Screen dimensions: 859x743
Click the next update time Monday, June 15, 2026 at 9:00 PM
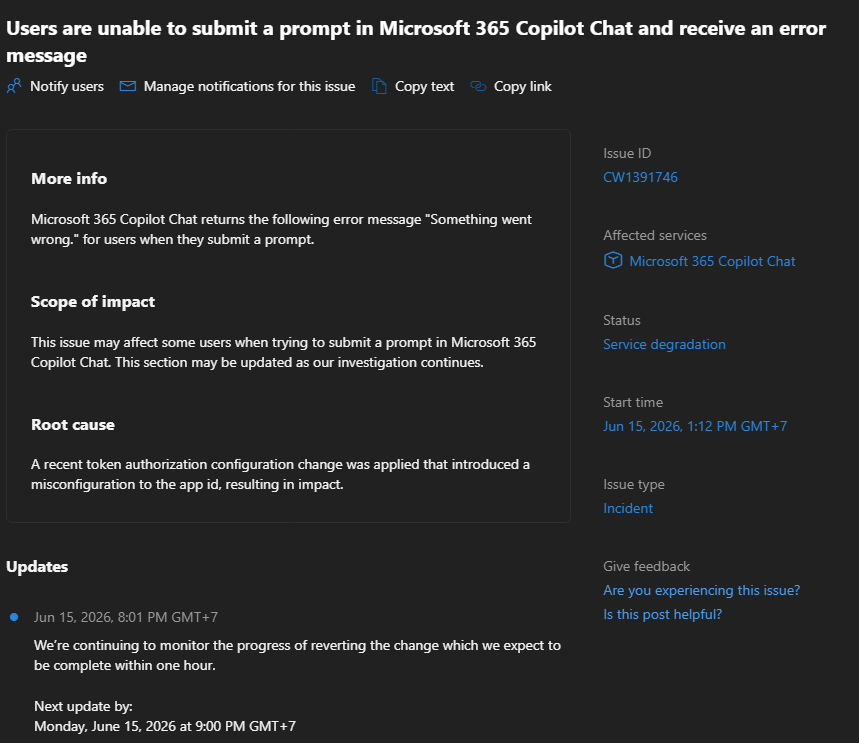165,726
